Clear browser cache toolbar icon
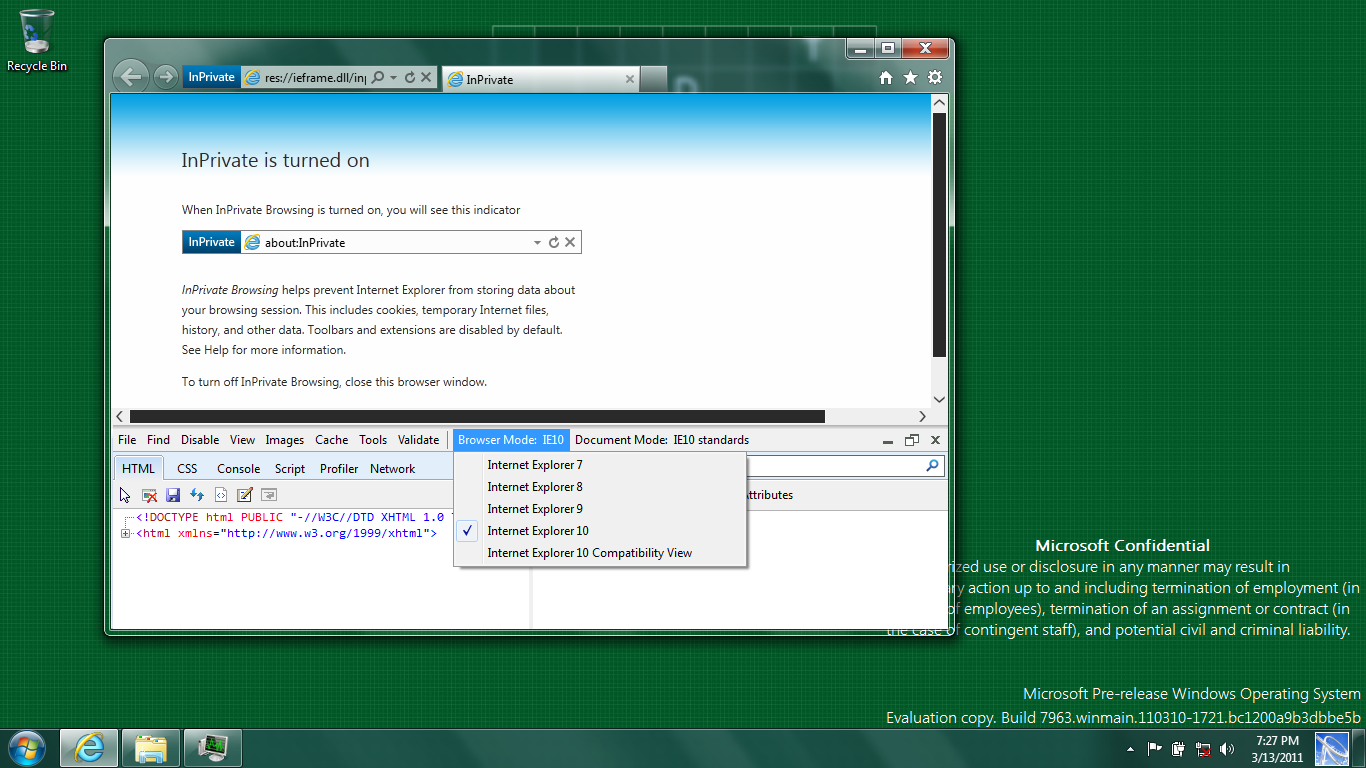1366x768 pixels. click(149, 495)
